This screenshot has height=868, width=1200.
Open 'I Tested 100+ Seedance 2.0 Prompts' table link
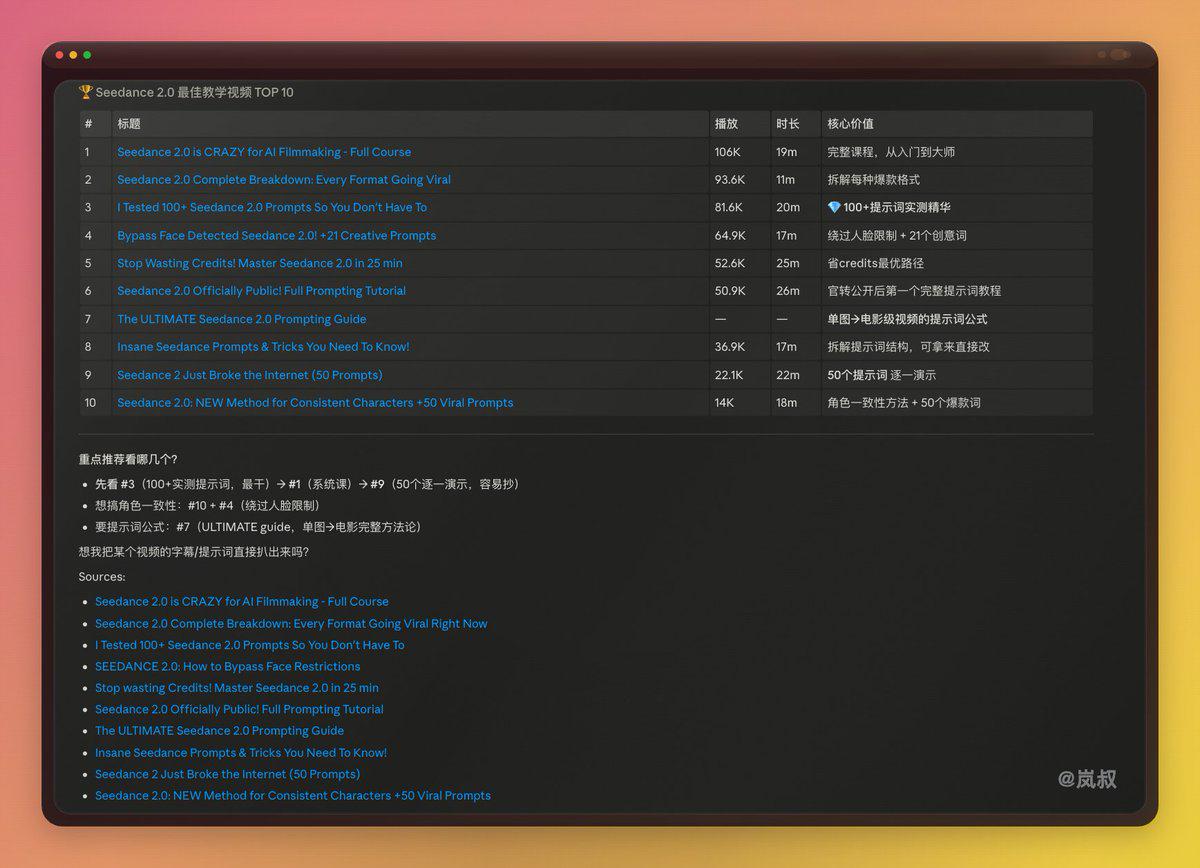[x=272, y=207]
